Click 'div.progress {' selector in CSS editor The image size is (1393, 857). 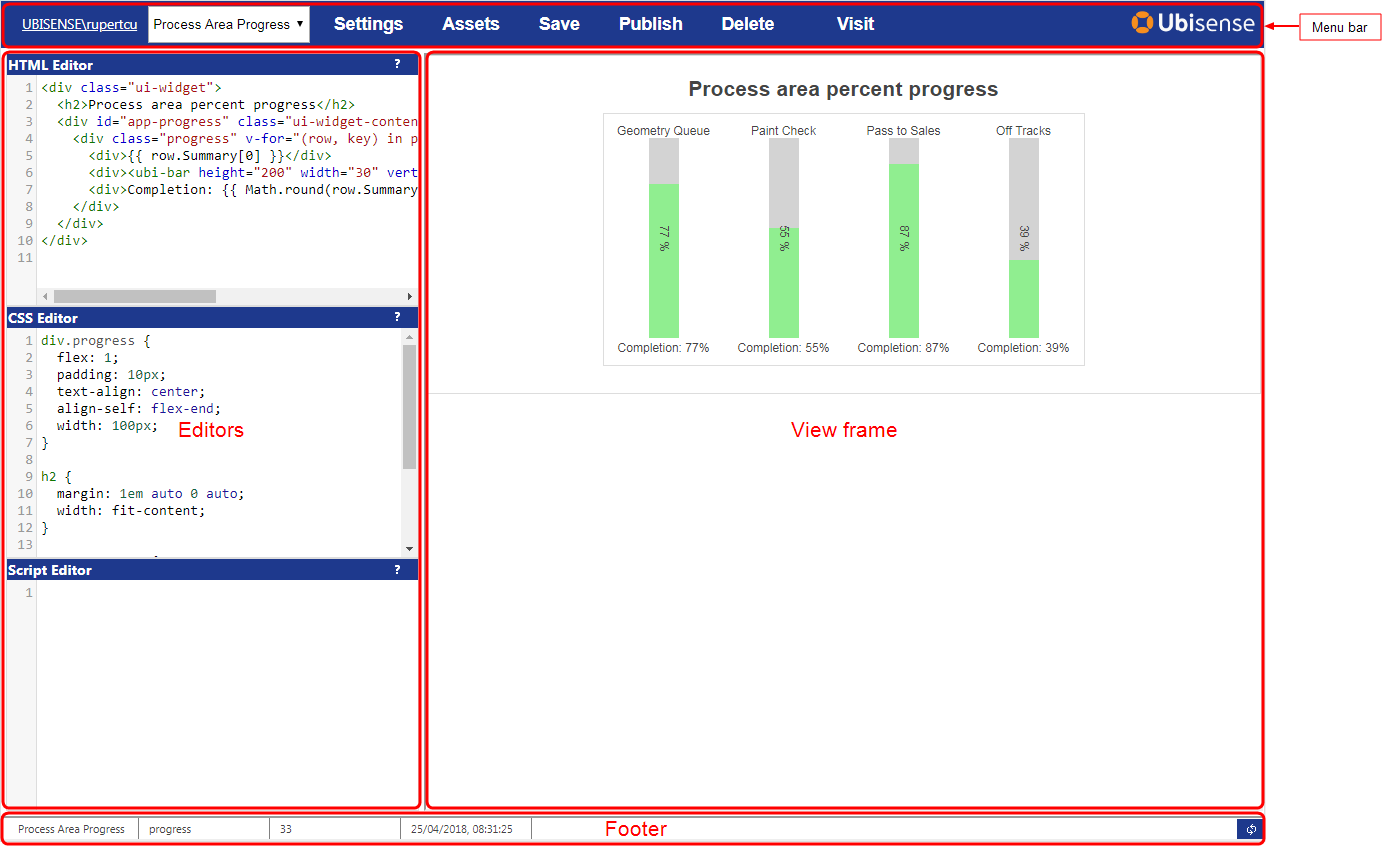pyautogui.click(x=96, y=341)
